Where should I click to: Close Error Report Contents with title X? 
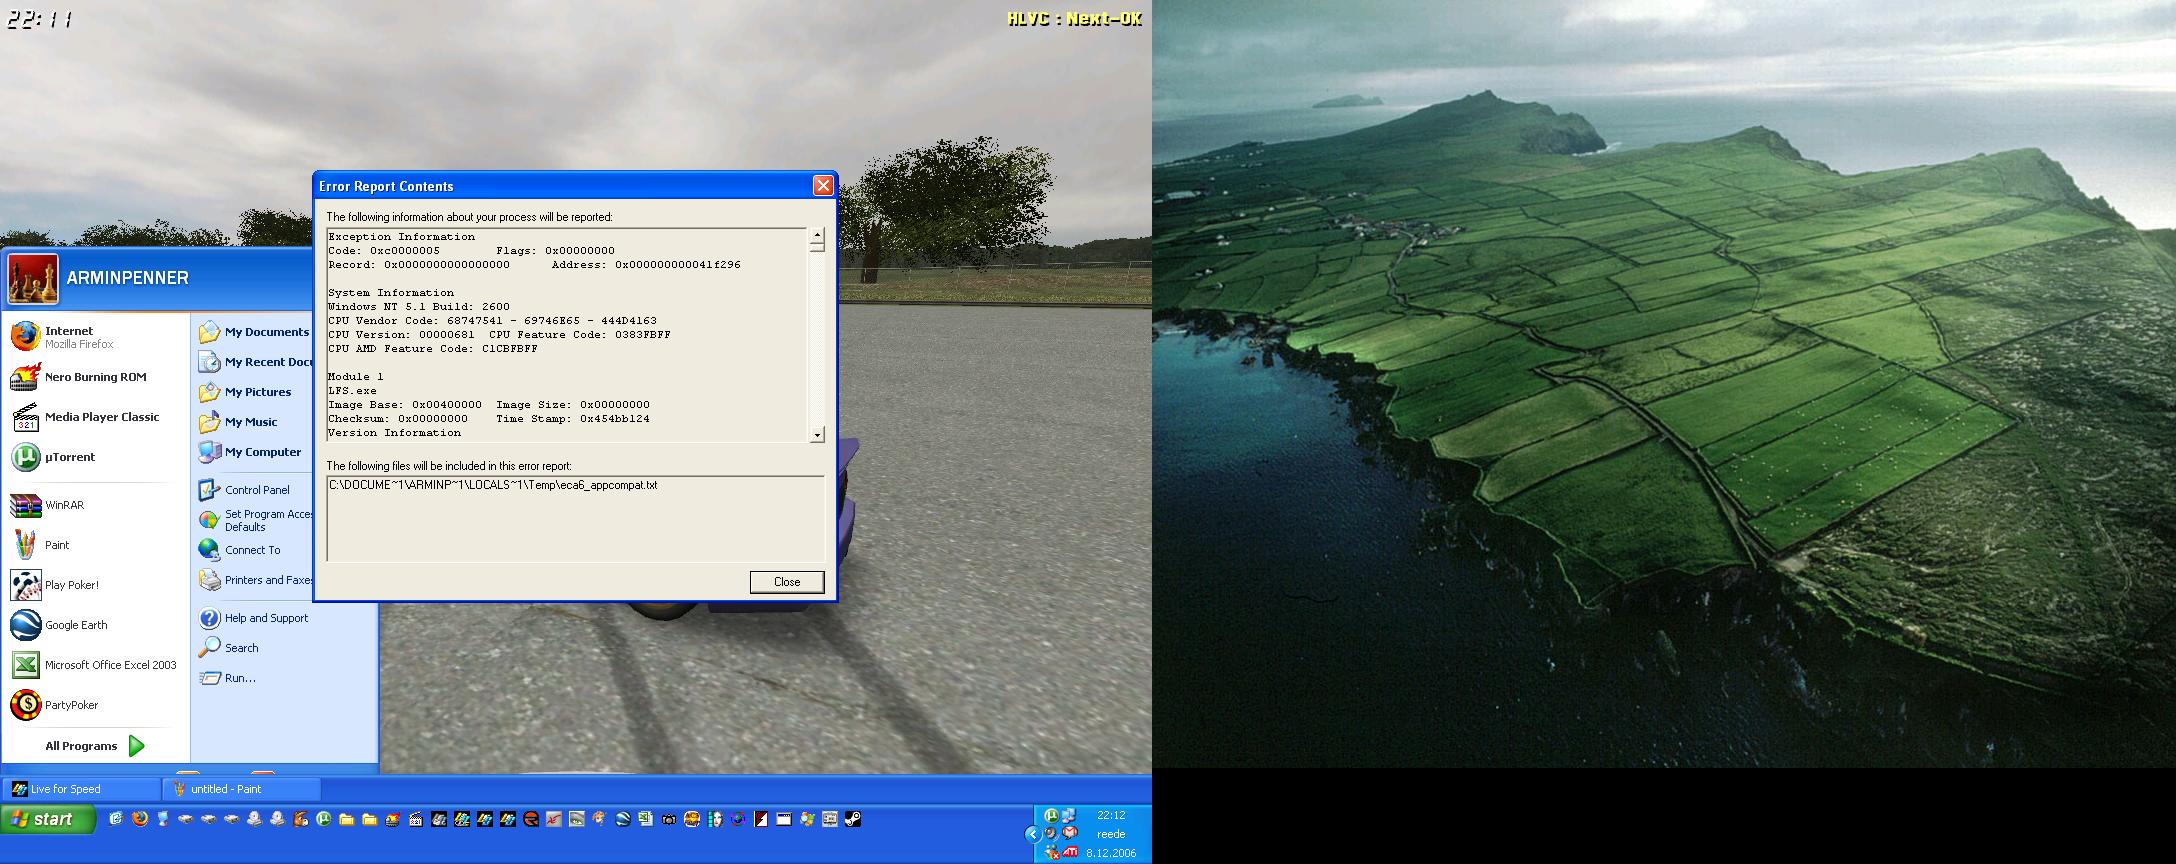(823, 186)
